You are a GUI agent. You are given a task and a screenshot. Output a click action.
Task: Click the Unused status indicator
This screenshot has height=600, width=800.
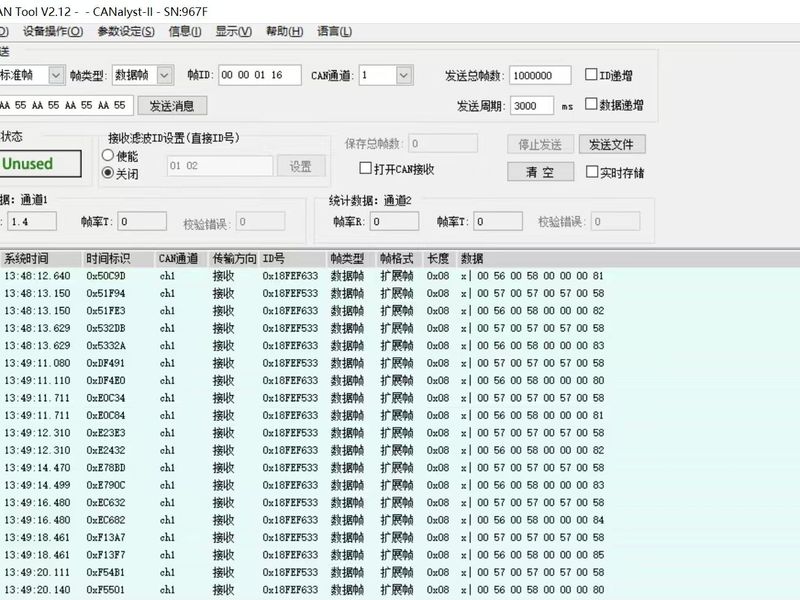coord(40,164)
